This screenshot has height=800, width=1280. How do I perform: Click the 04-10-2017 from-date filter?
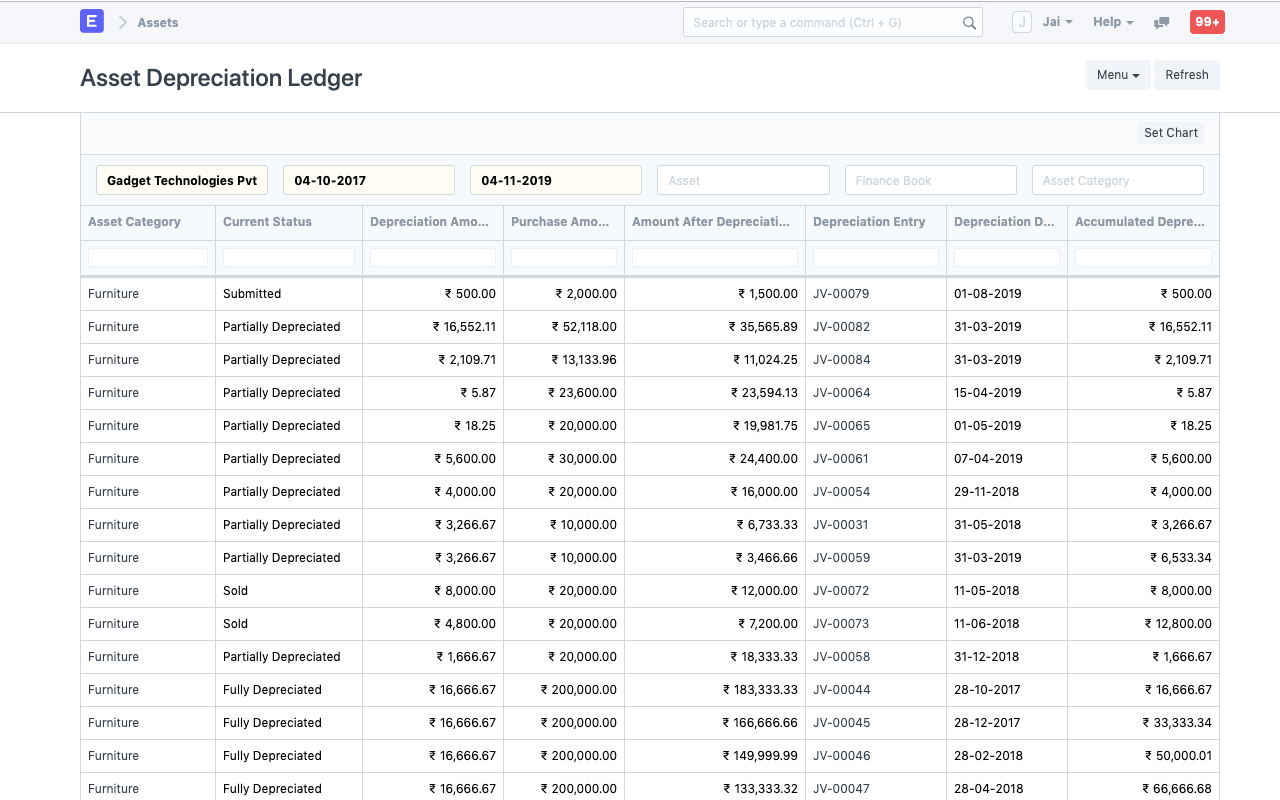tap(368, 180)
